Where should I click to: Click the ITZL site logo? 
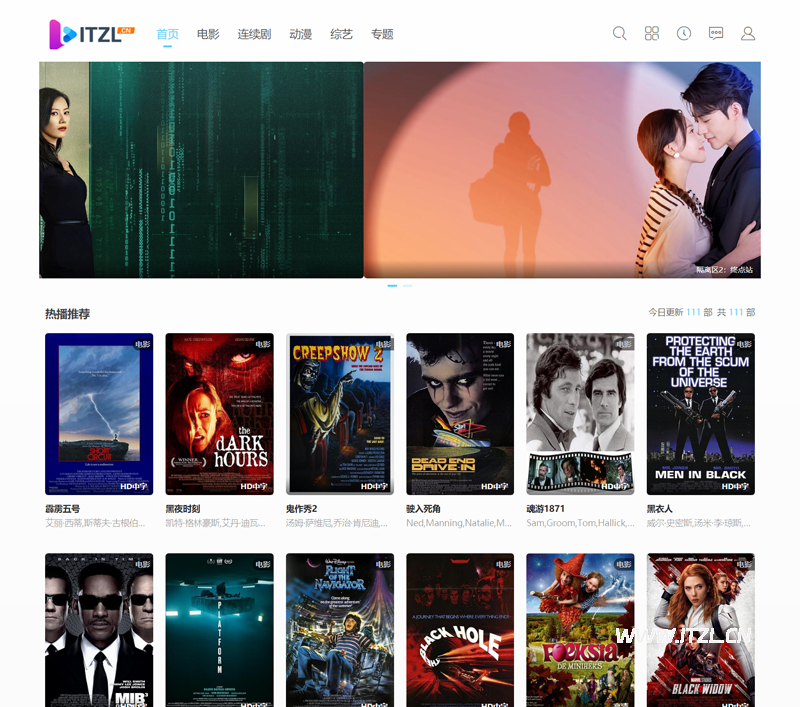[92, 34]
